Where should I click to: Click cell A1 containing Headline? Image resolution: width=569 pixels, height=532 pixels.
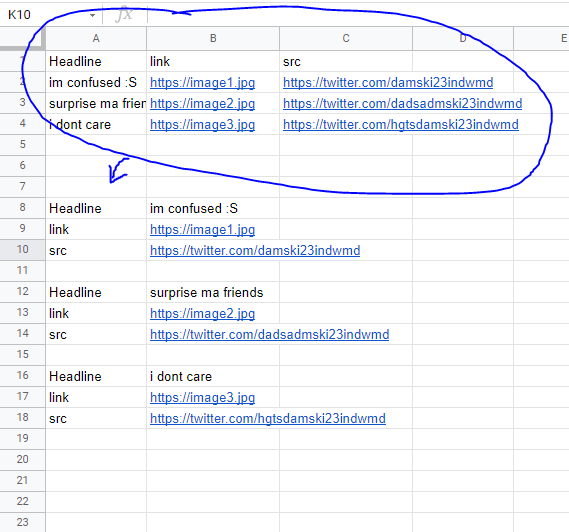(x=96, y=61)
